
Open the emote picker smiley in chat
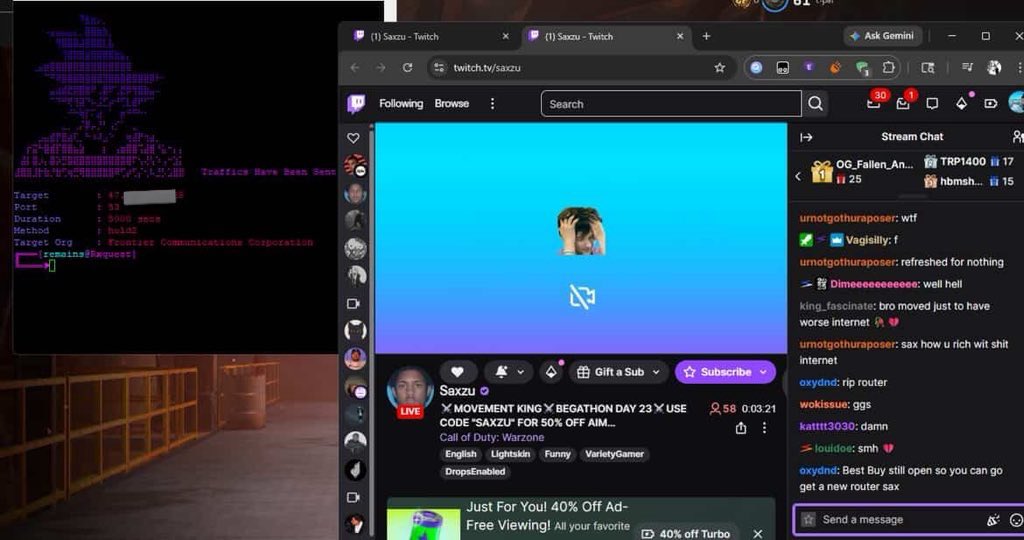[1016, 520]
